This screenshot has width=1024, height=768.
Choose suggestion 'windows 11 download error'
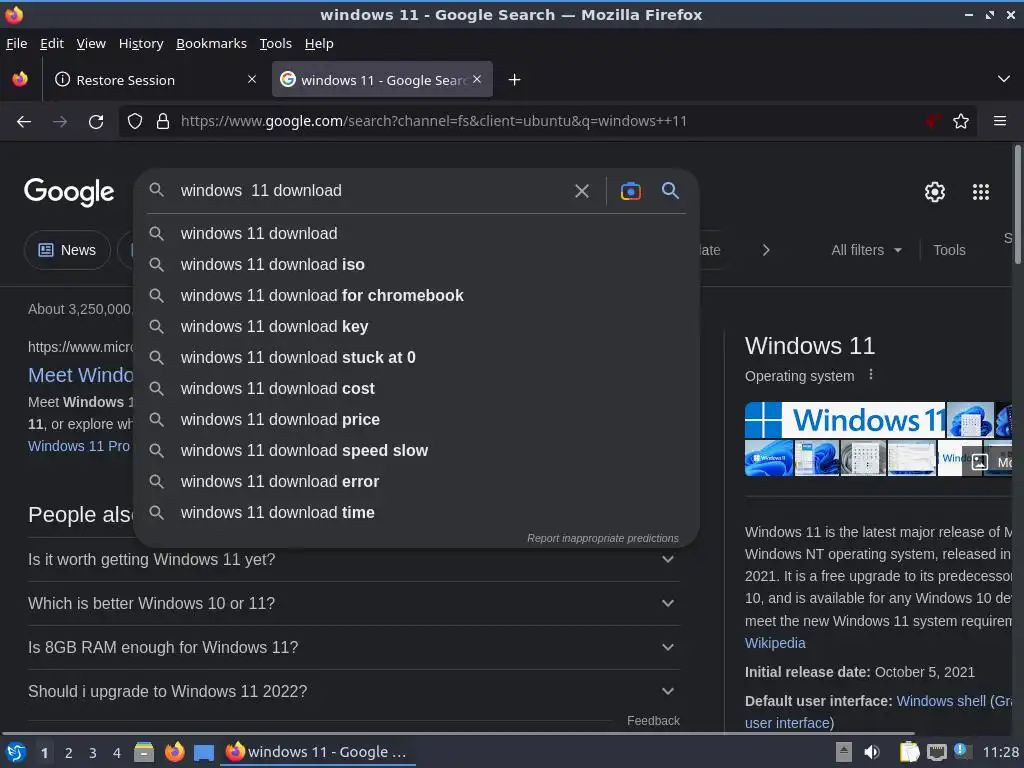pos(417,481)
